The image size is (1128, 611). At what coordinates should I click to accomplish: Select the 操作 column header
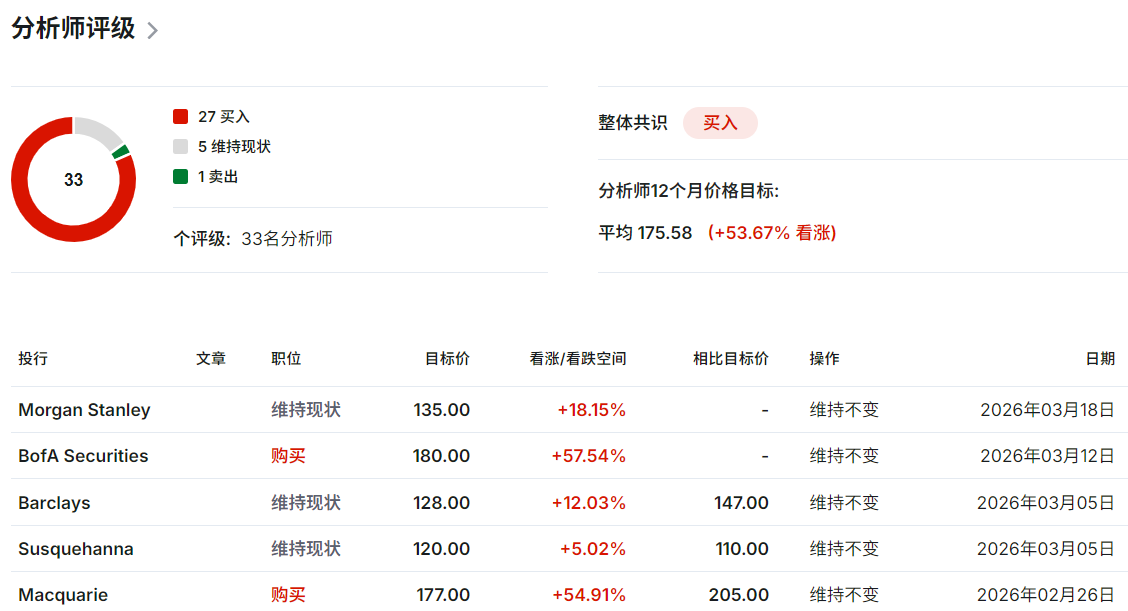[823, 358]
